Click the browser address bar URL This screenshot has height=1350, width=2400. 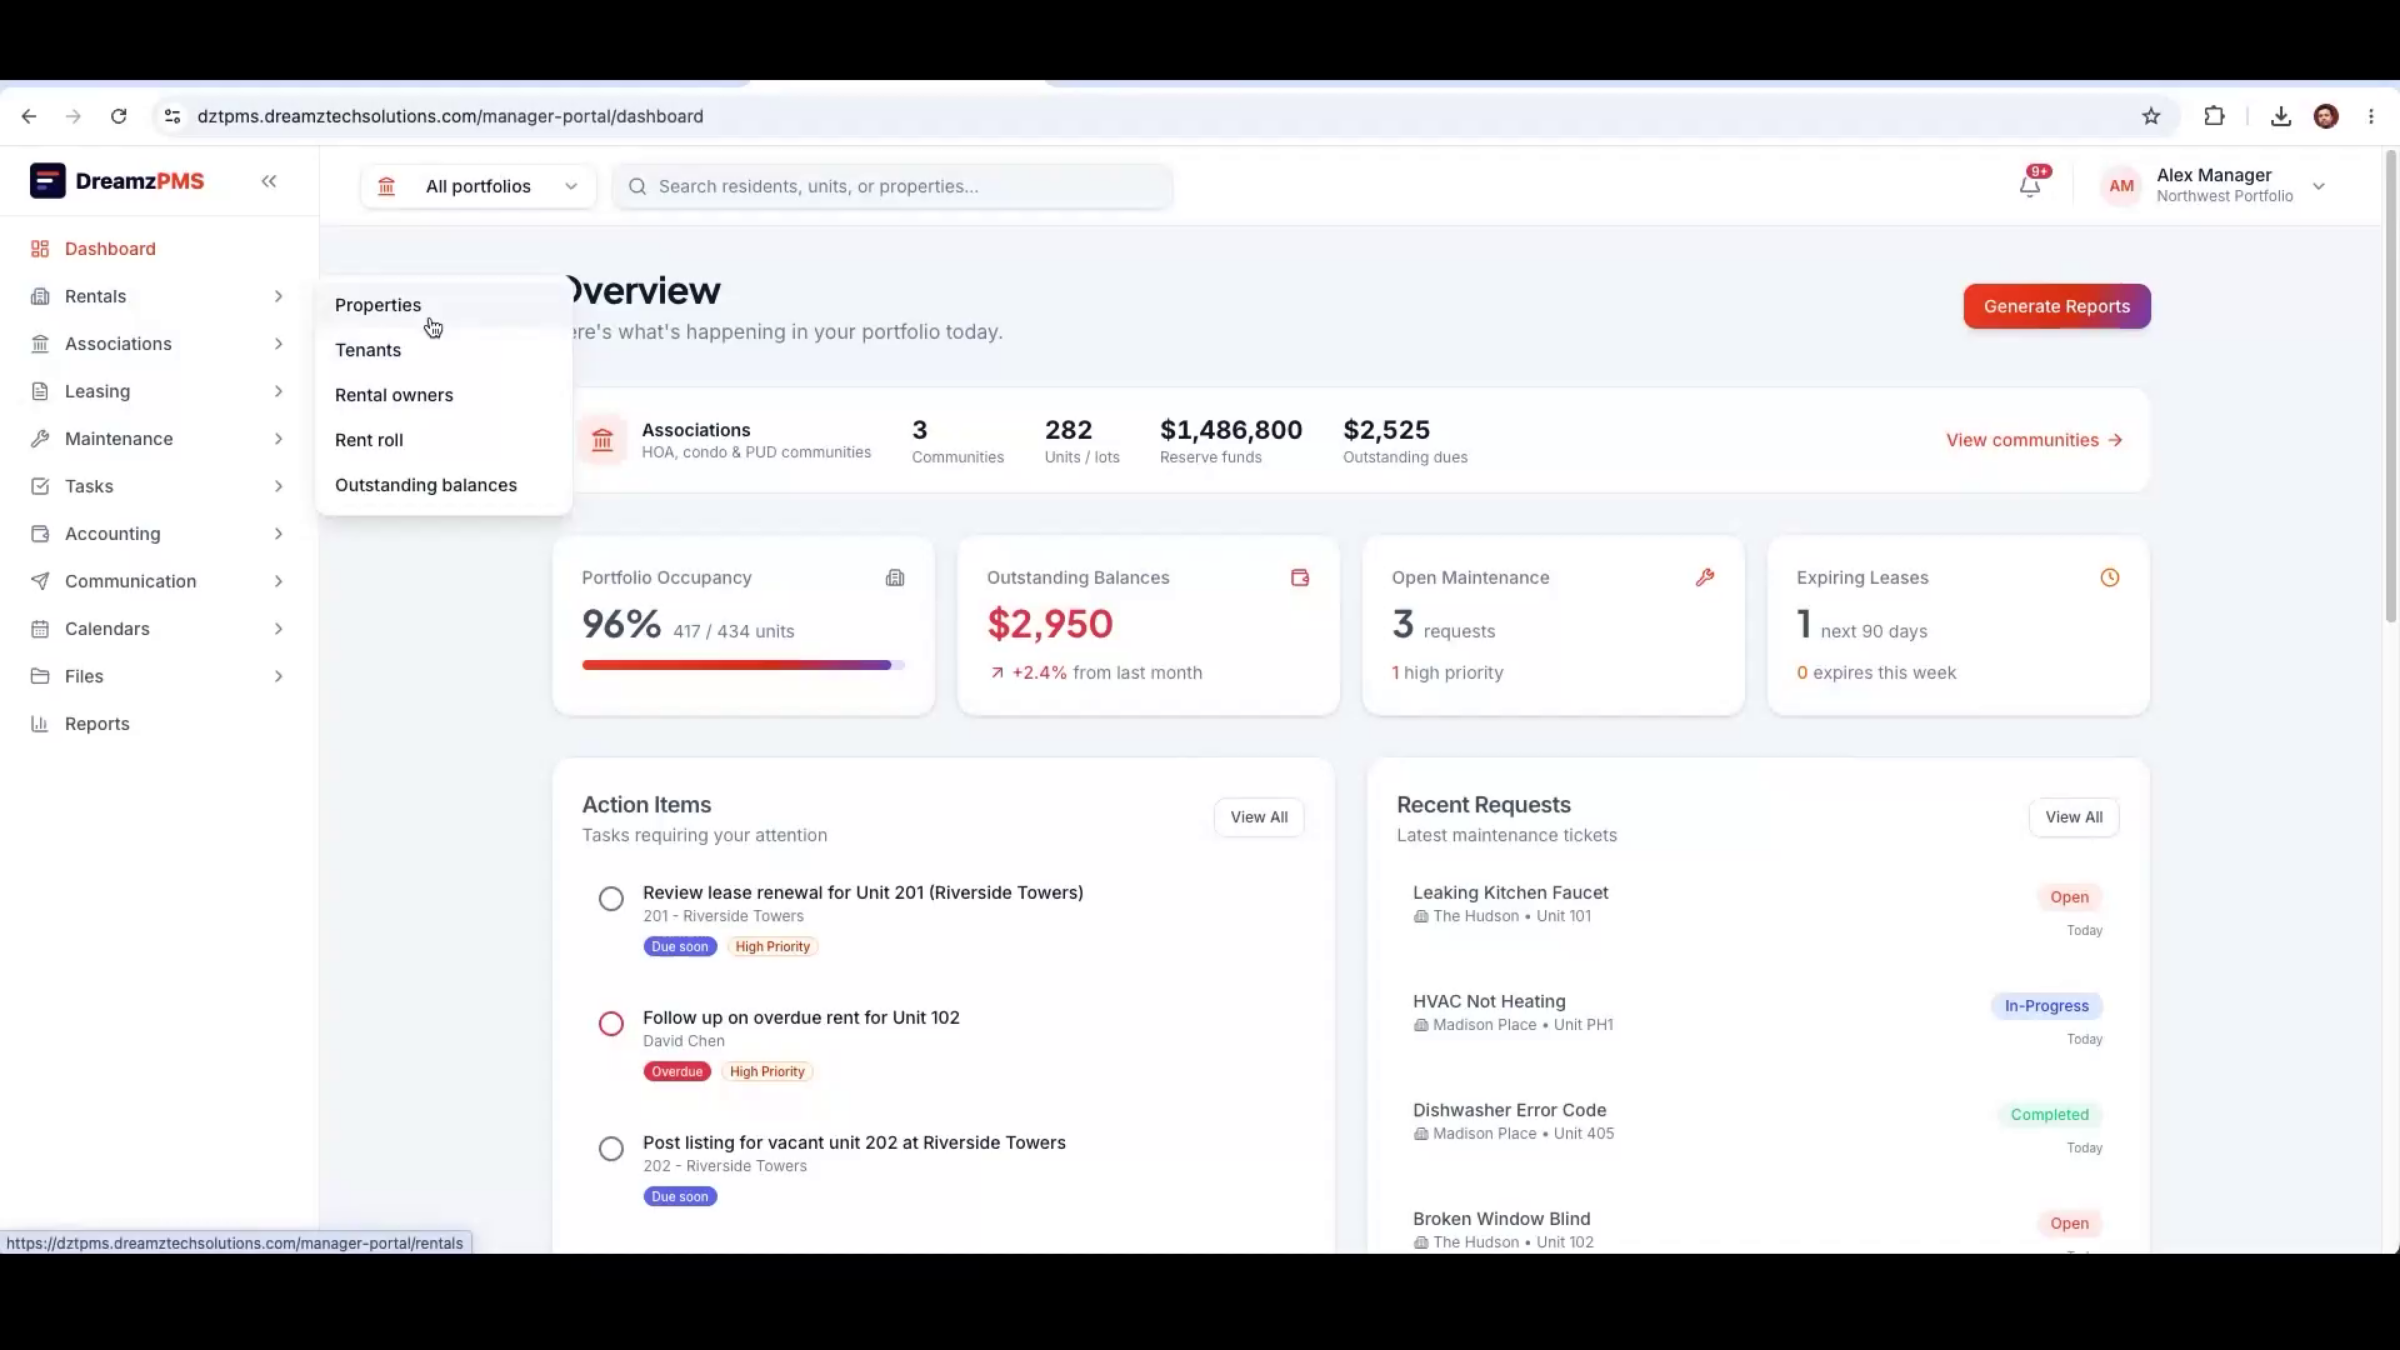click(450, 116)
